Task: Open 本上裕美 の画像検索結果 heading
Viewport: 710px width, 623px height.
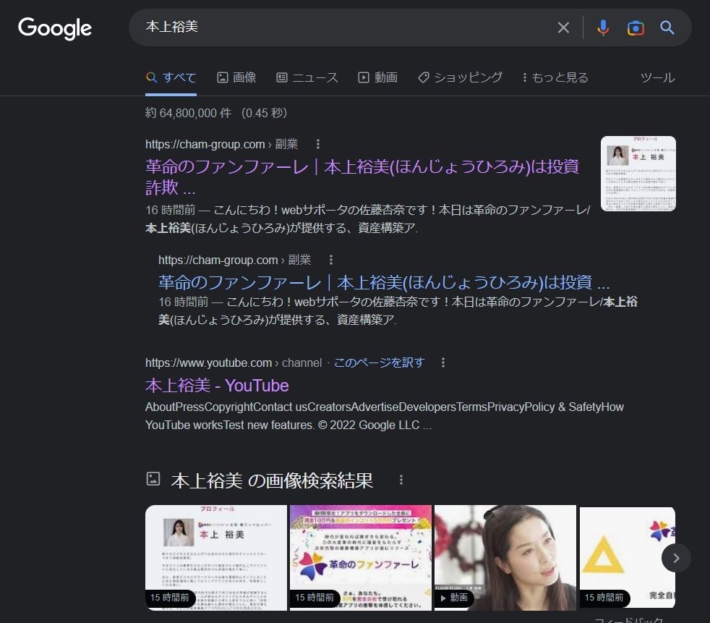Action: [272, 480]
